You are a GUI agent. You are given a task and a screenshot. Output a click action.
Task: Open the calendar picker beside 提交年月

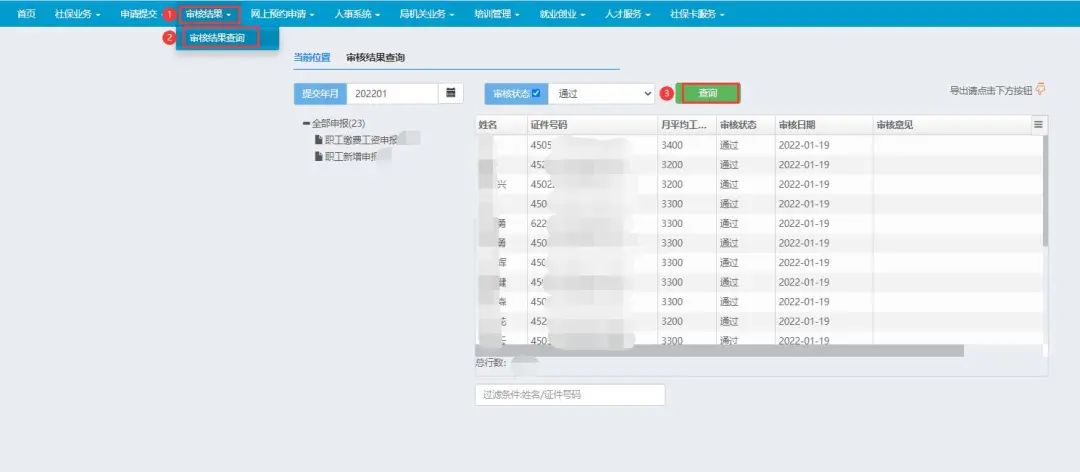[x=451, y=93]
